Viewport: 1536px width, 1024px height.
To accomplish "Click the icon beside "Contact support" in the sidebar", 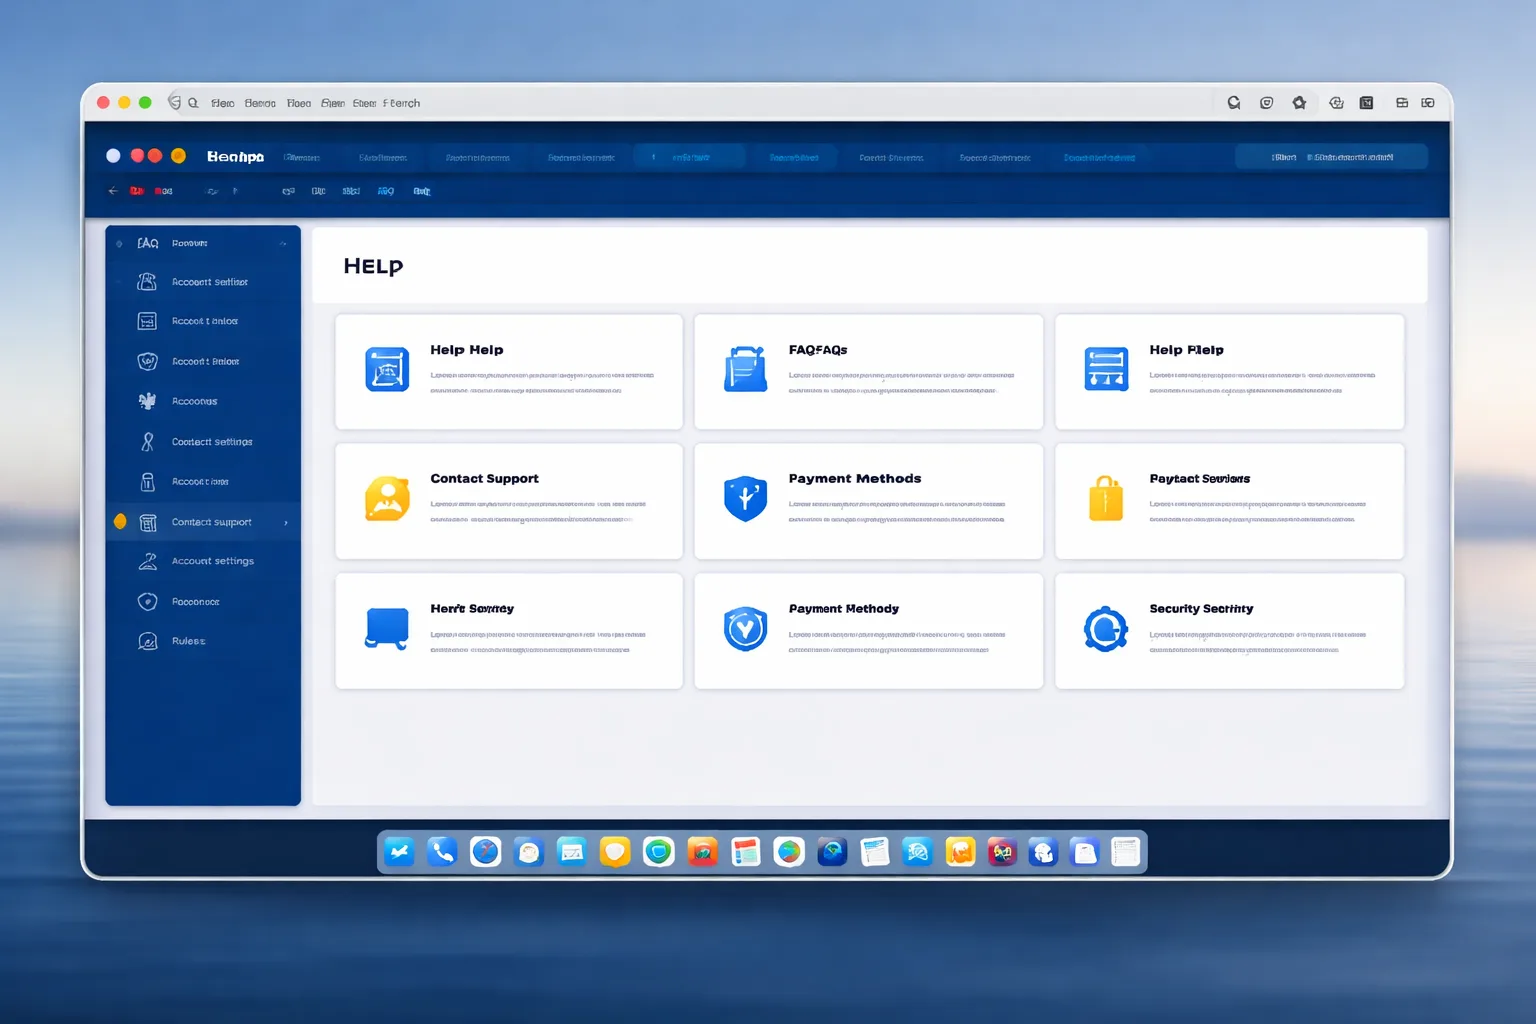I will (x=148, y=522).
